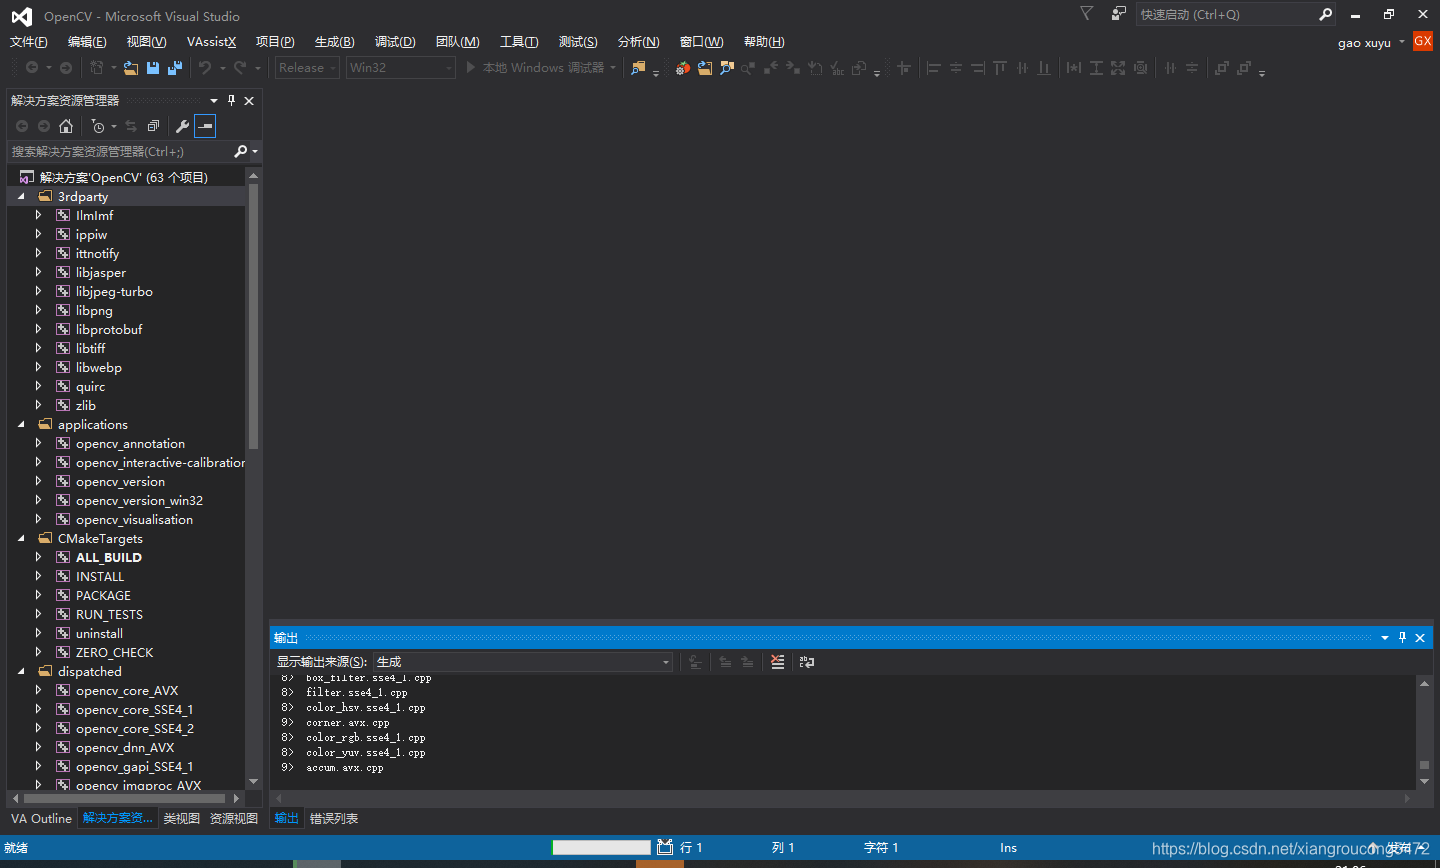Collapse the 3rdparty folder
This screenshot has width=1440, height=868.
click(x=21, y=197)
